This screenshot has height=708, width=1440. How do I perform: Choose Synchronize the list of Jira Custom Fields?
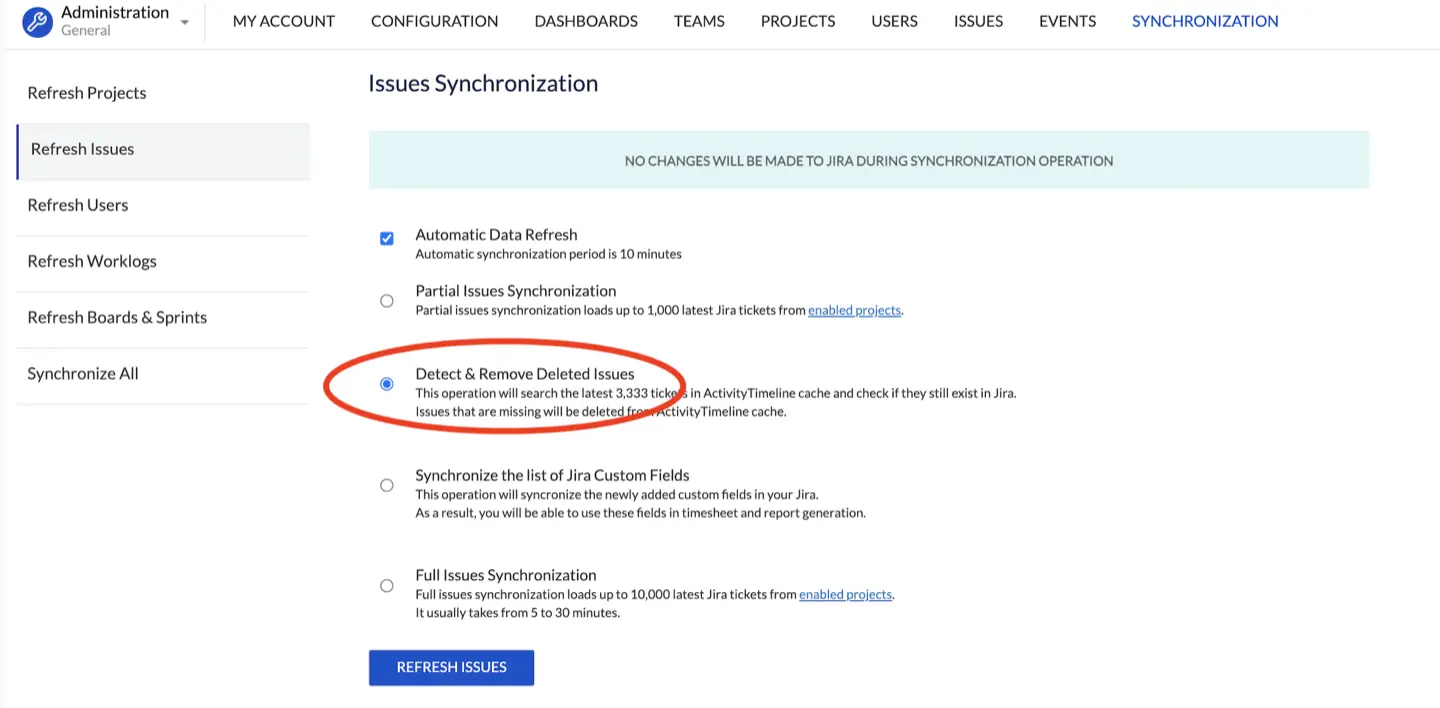click(387, 485)
